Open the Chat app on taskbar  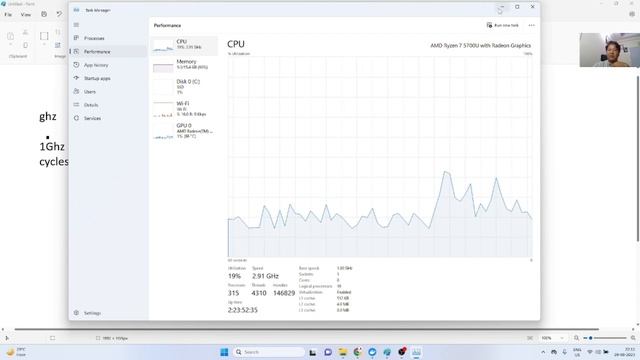328,352
